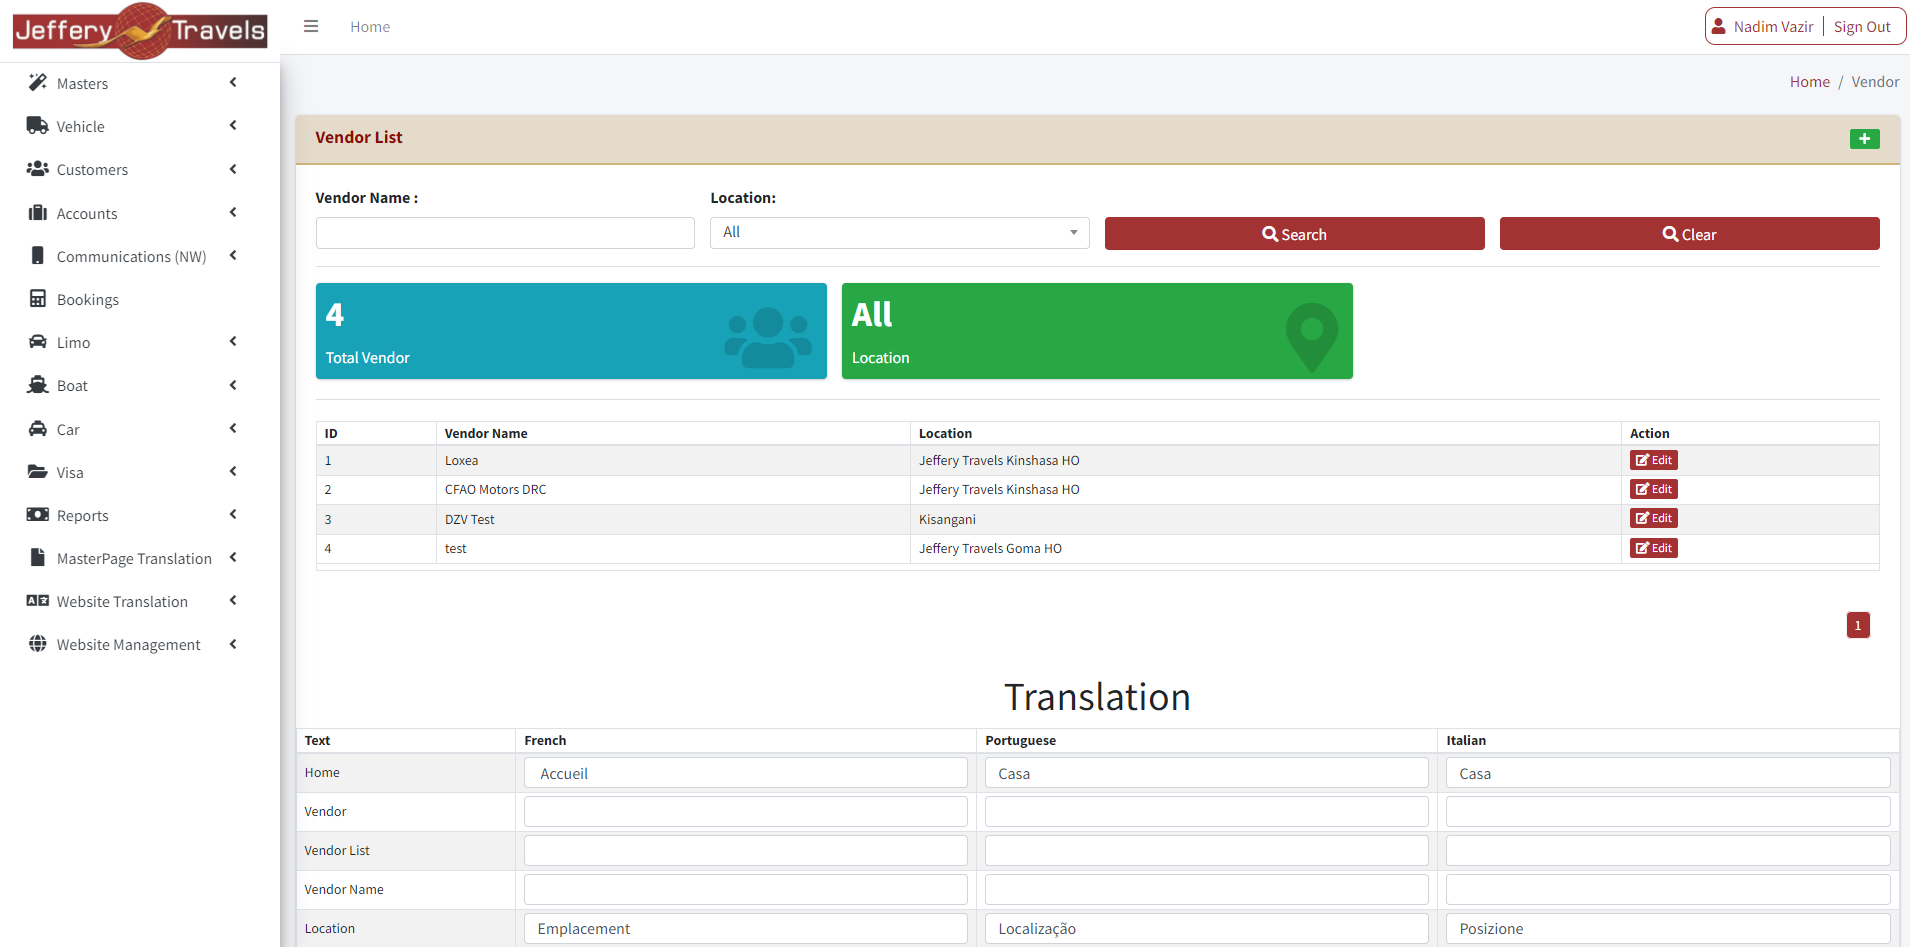Click the Bookings calculator icon in sidebar
This screenshot has height=947, width=1910.
click(38, 299)
